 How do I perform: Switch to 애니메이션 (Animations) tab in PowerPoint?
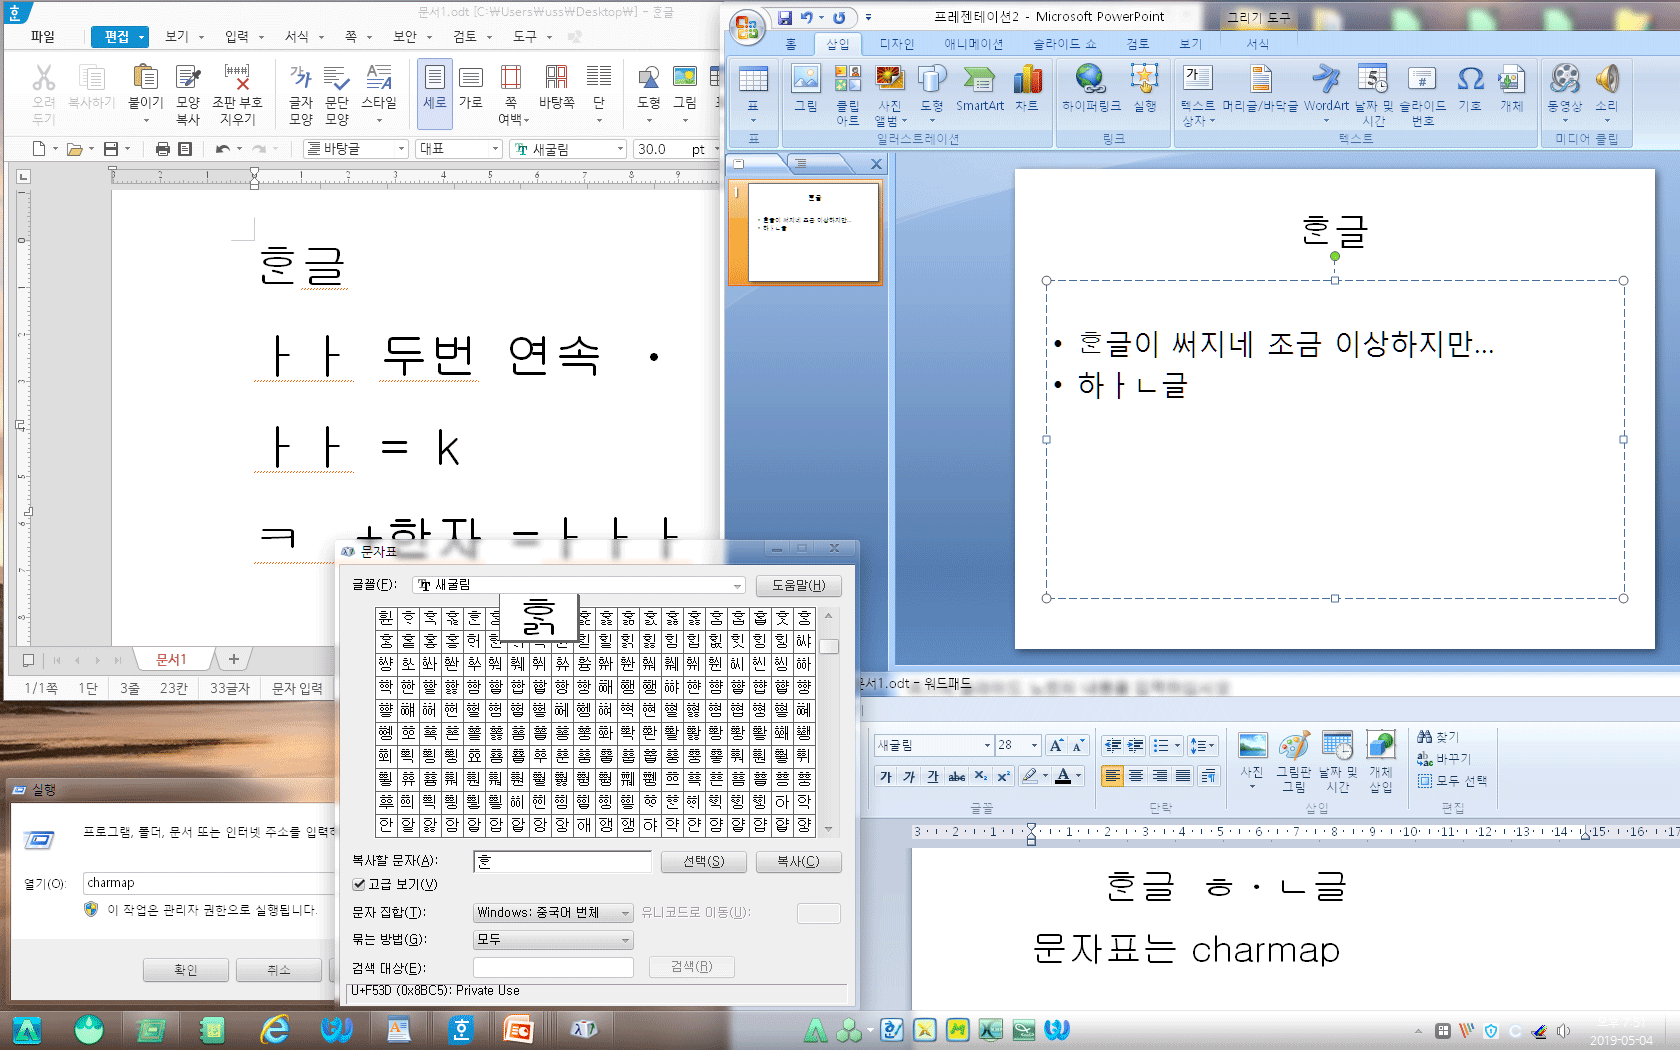click(973, 44)
